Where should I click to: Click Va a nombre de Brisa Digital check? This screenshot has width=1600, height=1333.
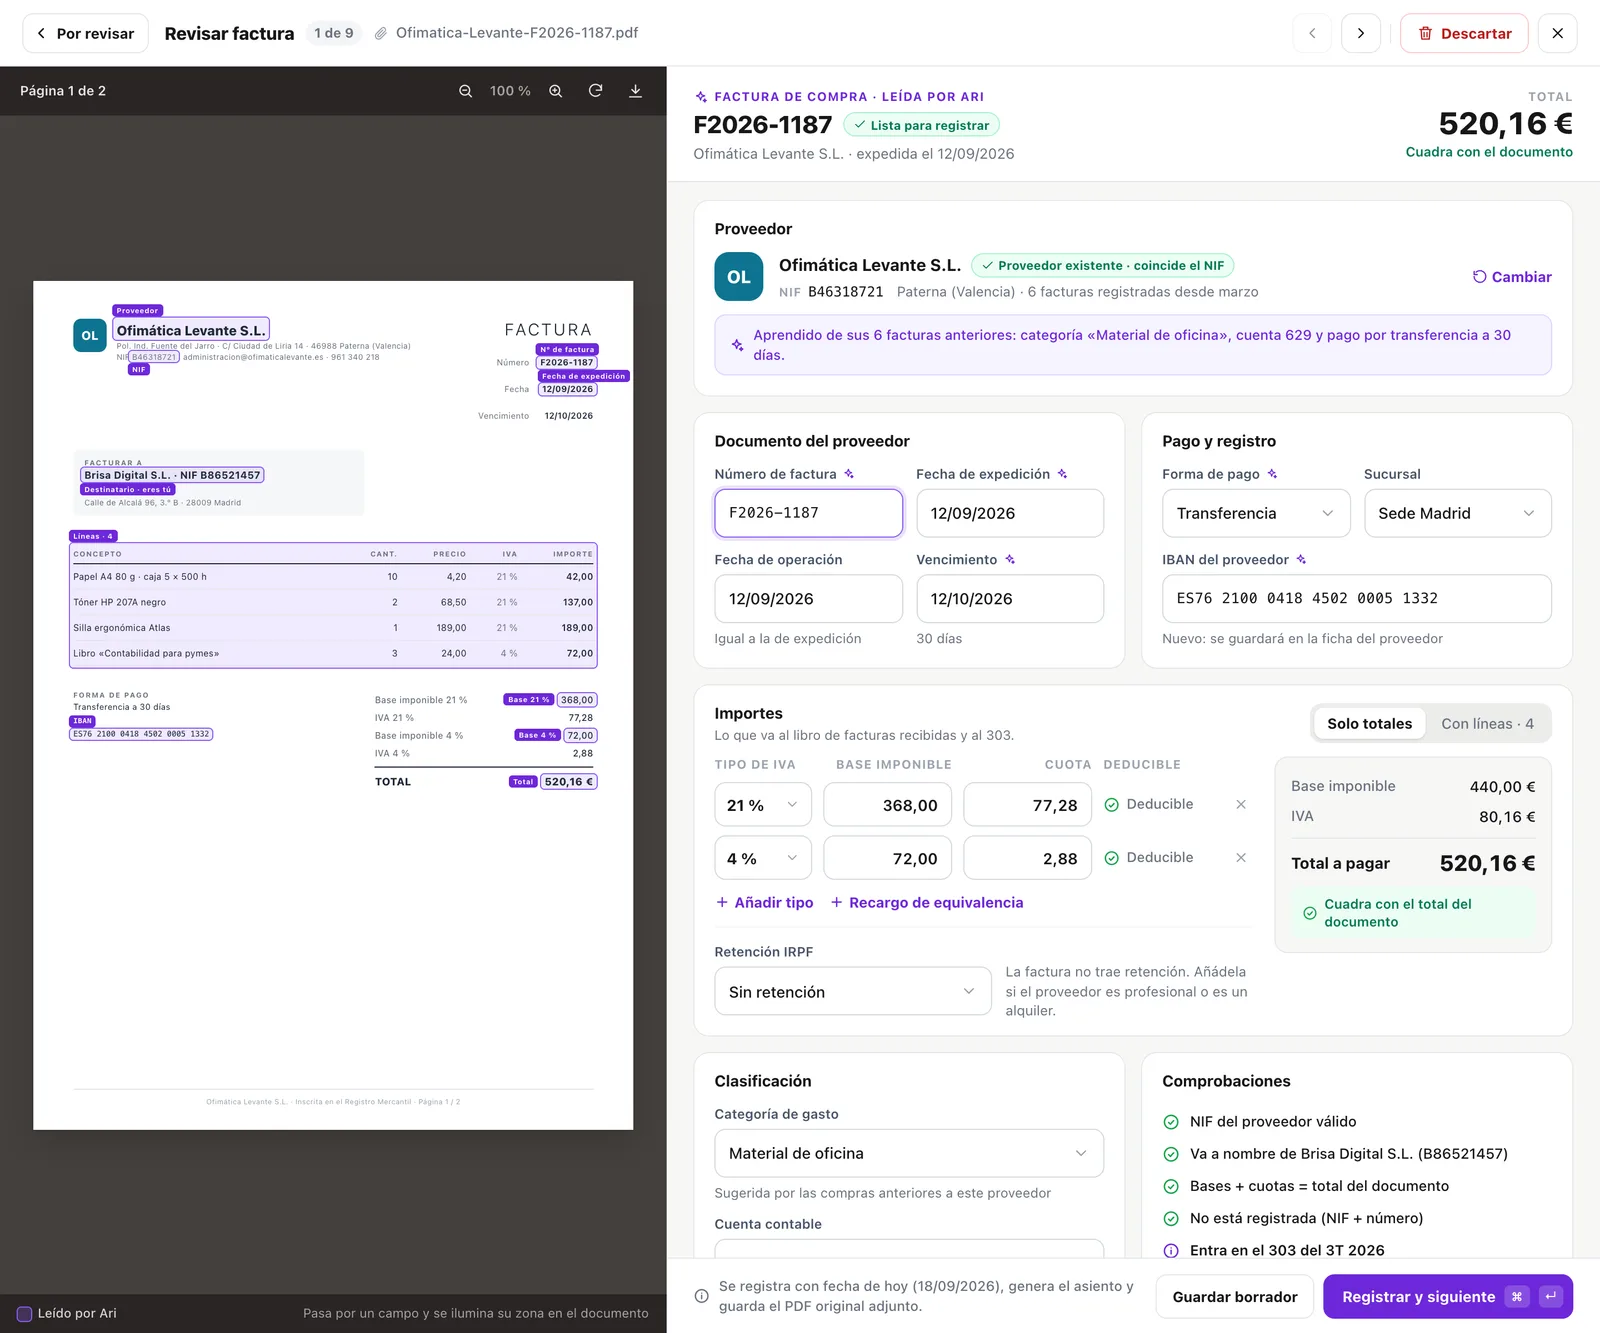point(1335,1153)
